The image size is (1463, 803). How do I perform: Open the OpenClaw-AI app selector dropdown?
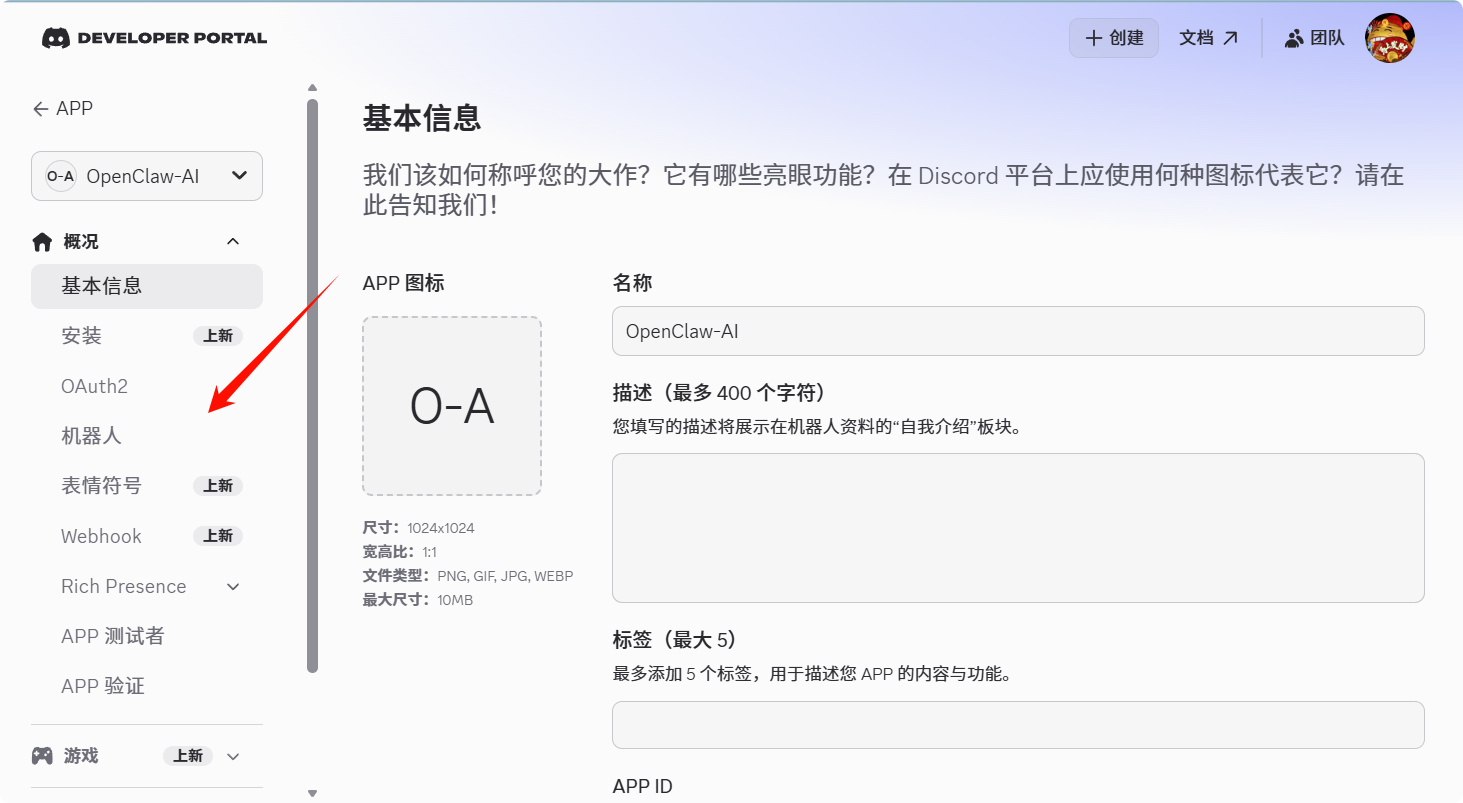(147, 176)
